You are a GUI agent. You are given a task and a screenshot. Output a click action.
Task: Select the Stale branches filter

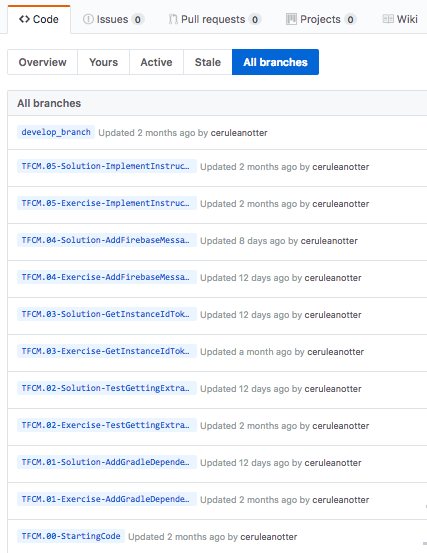coord(208,62)
